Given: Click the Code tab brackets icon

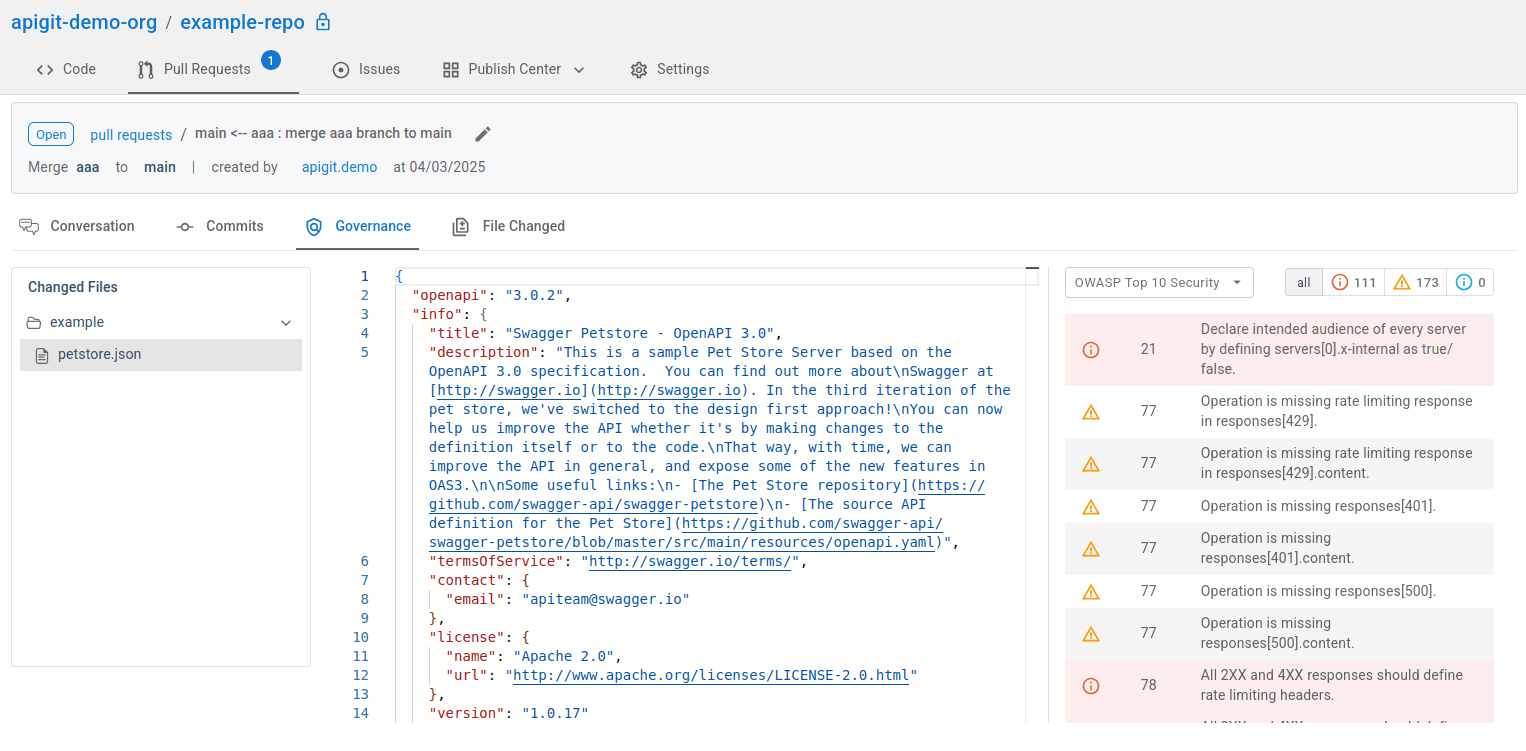Looking at the screenshot, I should (x=45, y=70).
